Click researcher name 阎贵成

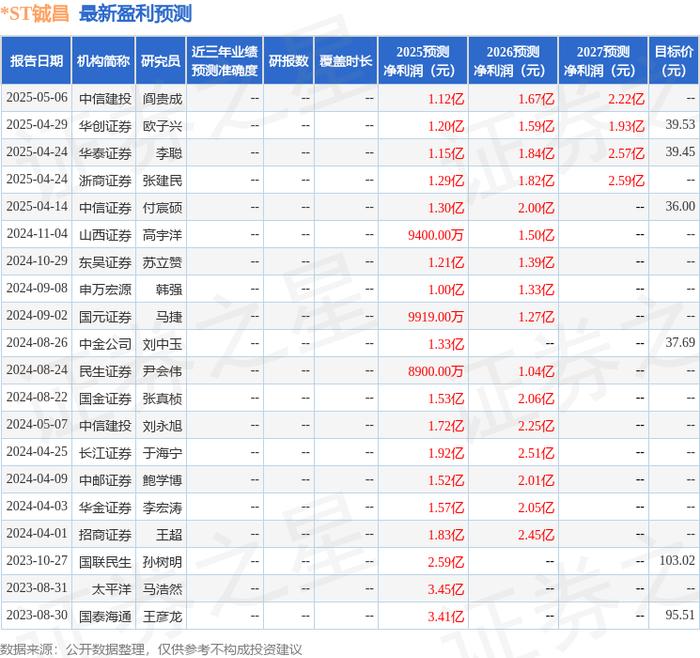pyautogui.click(x=162, y=99)
